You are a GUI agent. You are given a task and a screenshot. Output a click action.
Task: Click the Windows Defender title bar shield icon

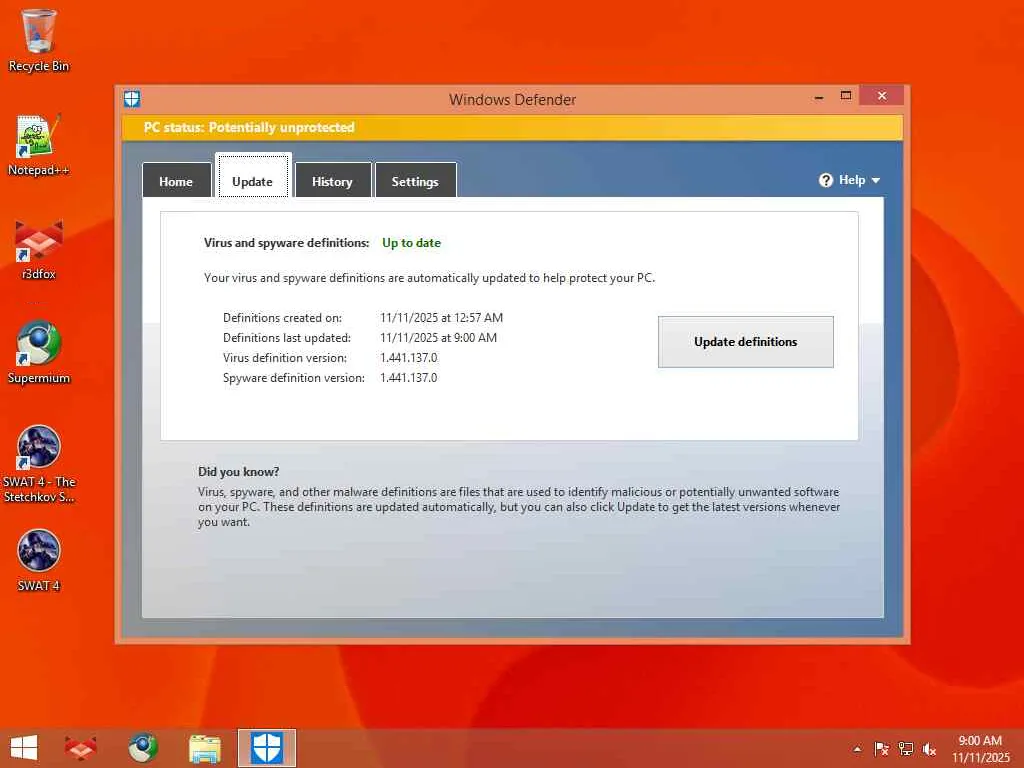132,99
